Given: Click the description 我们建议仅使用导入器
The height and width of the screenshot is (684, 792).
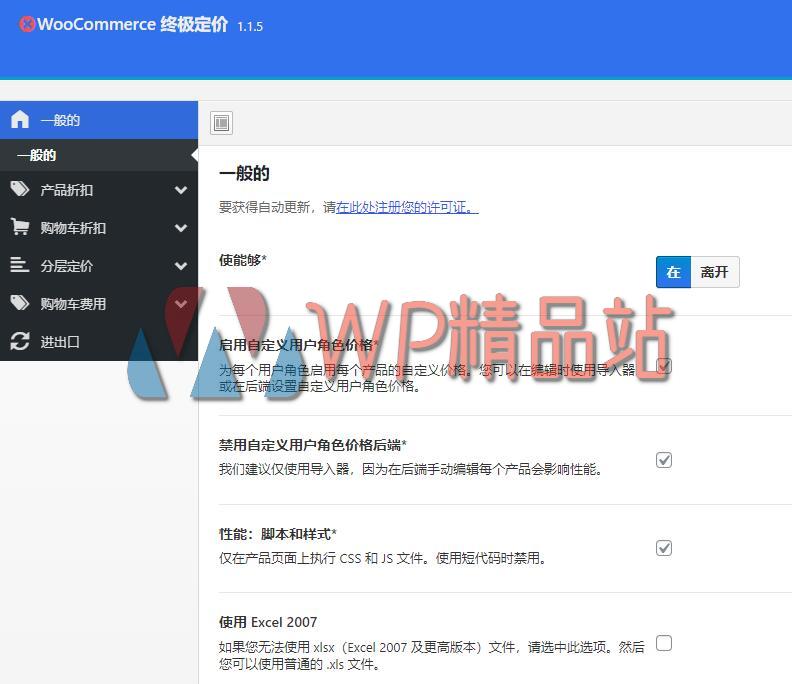Looking at the screenshot, I should [x=411, y=469].
